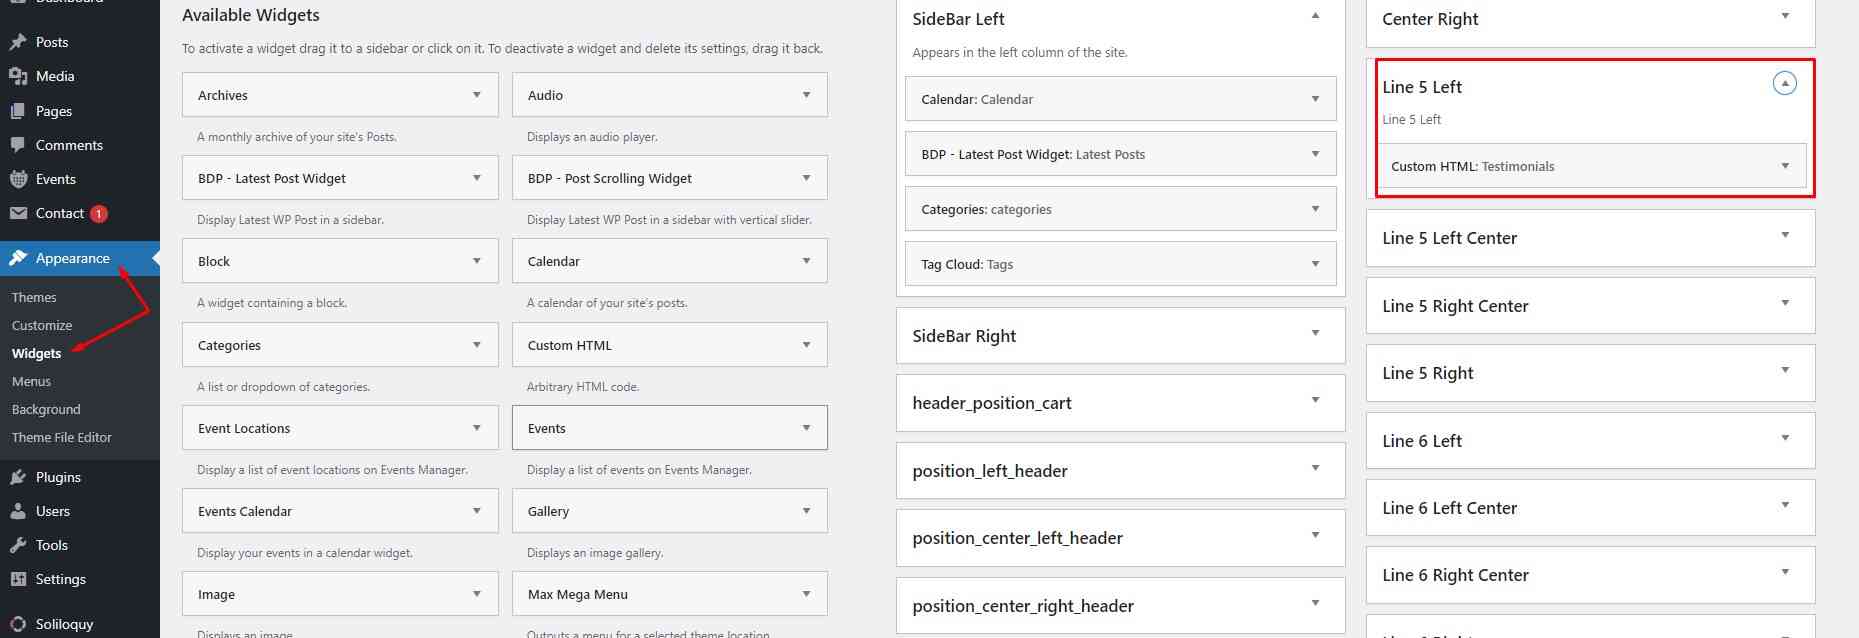The image size is (1859, 638).
Task: Click the Events calendar icon in sidebar
Action: click(17, 179)
